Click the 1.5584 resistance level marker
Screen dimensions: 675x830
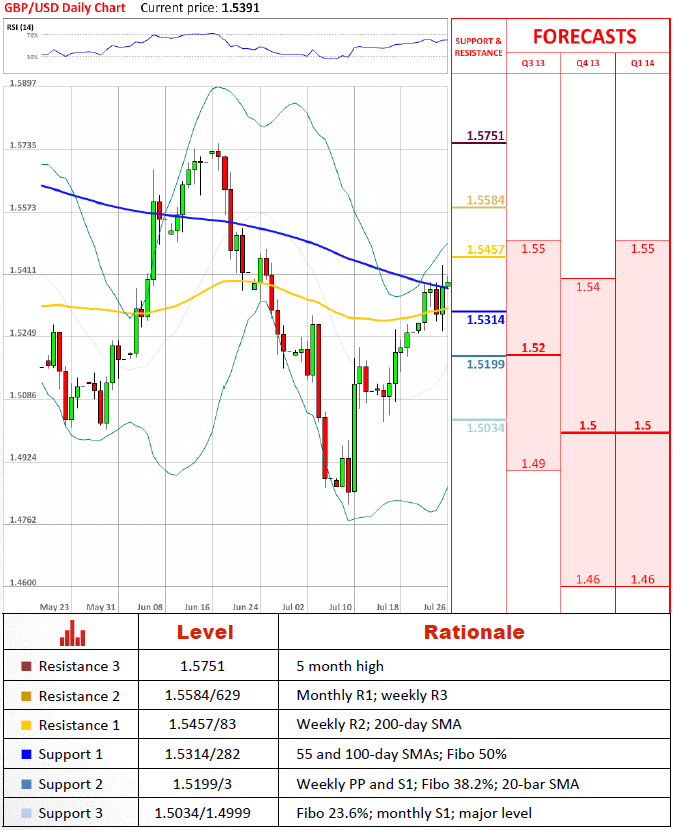pos(485,201)
